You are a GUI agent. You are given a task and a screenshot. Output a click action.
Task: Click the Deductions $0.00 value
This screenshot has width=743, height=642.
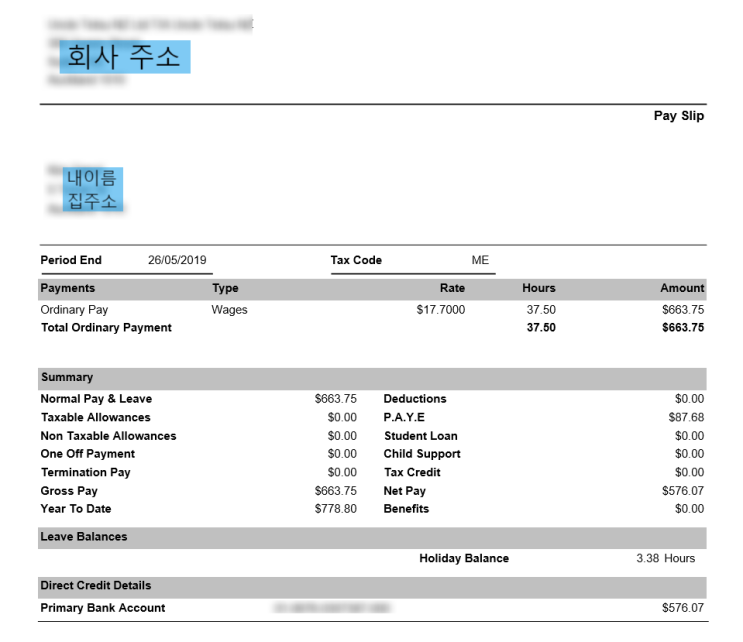pyautogui.click(x=689, y=399)
